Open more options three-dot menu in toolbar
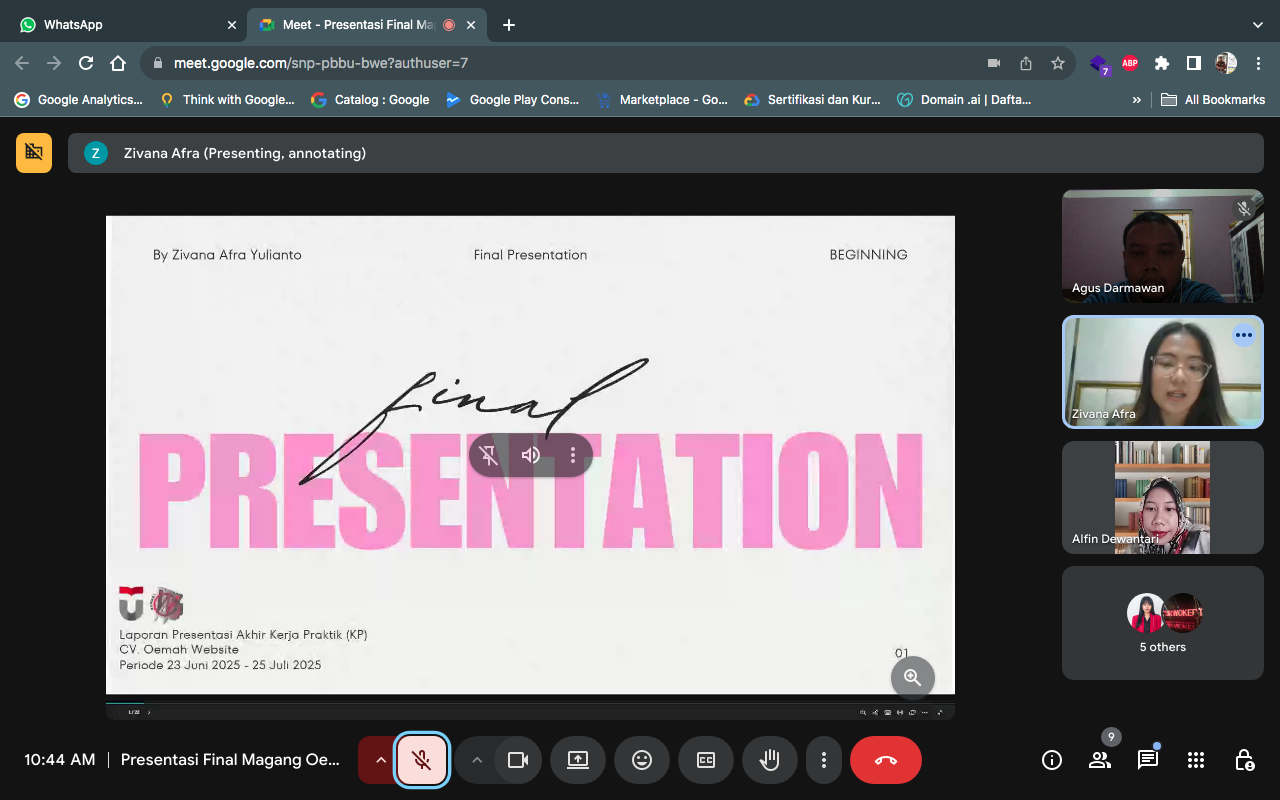 pos(823,760)
